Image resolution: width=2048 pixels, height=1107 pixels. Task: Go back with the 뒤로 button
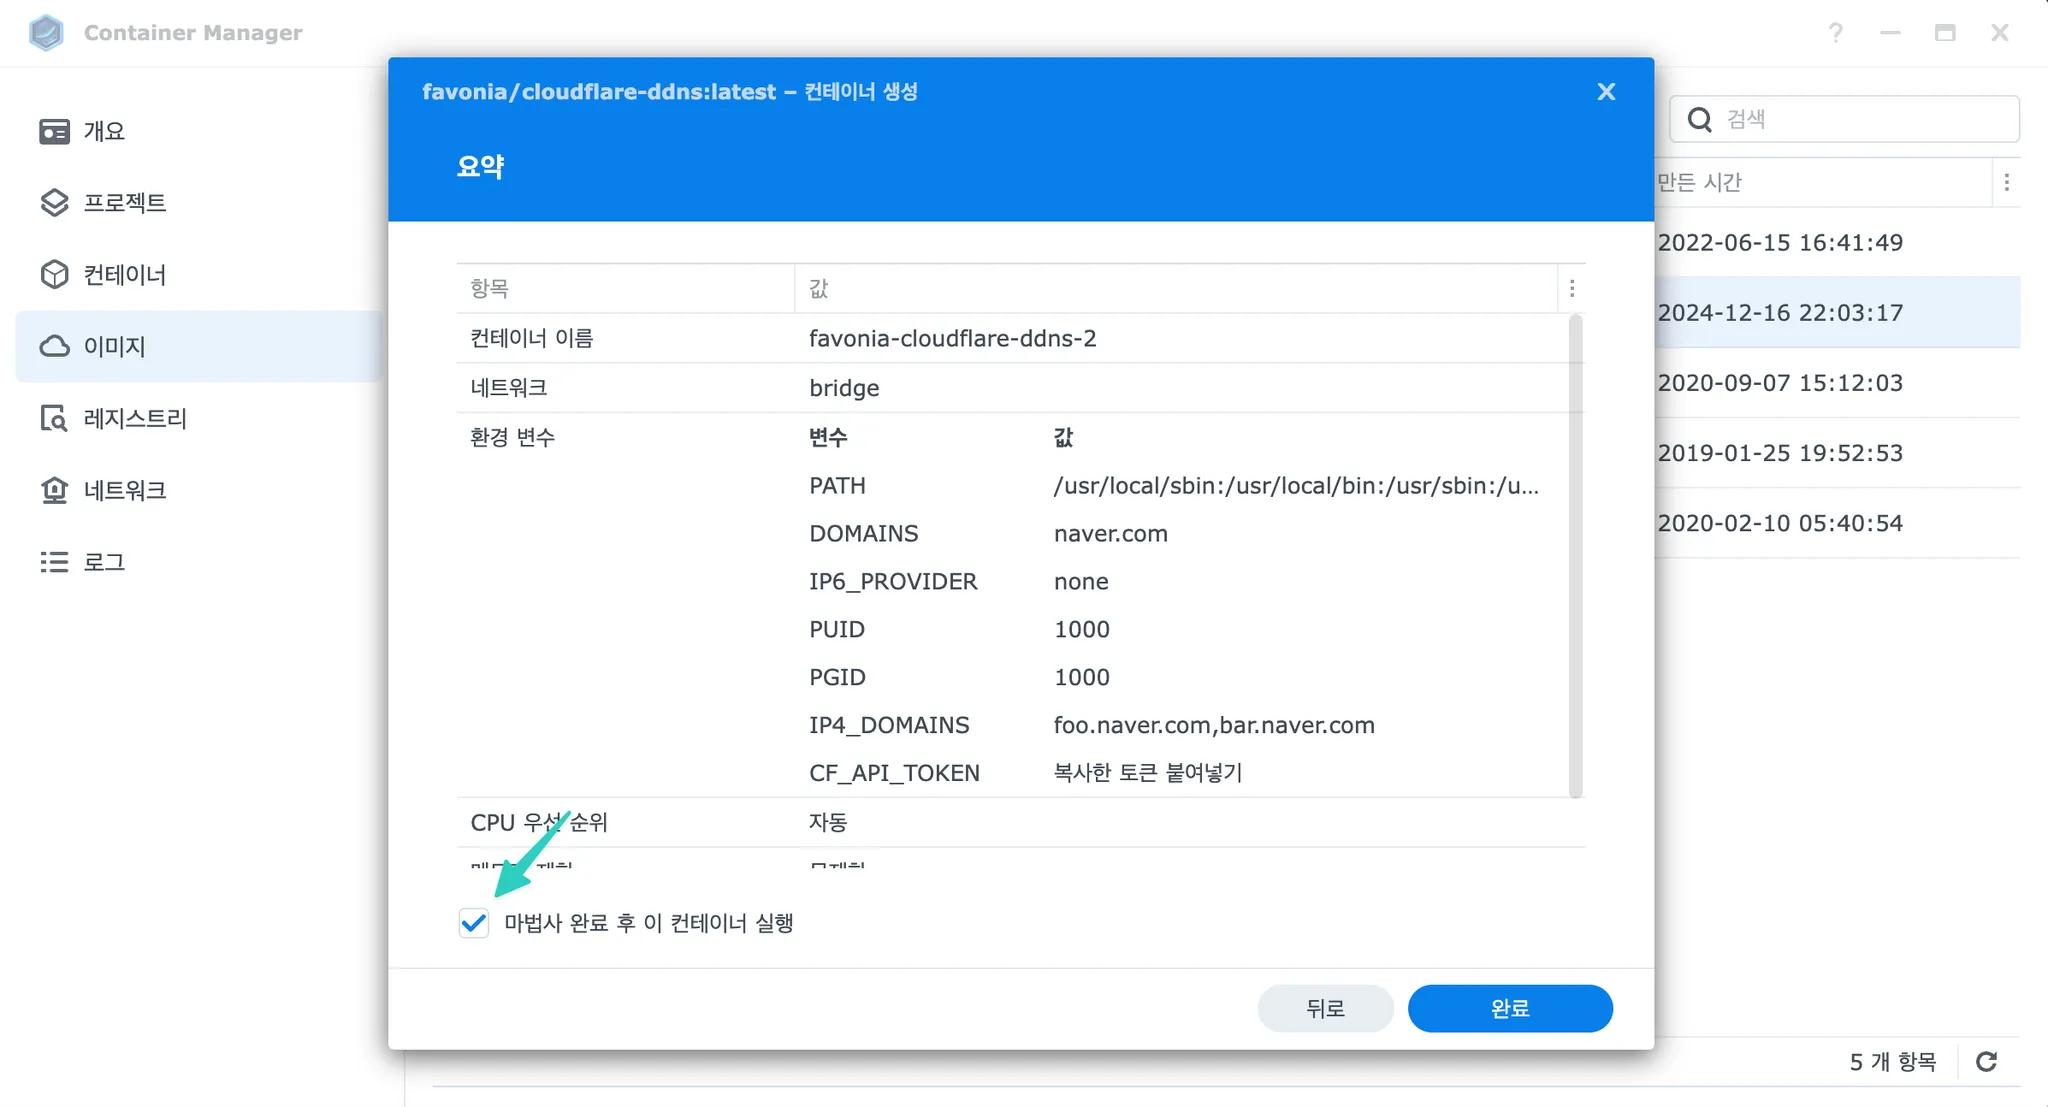coord(1324,1008)
